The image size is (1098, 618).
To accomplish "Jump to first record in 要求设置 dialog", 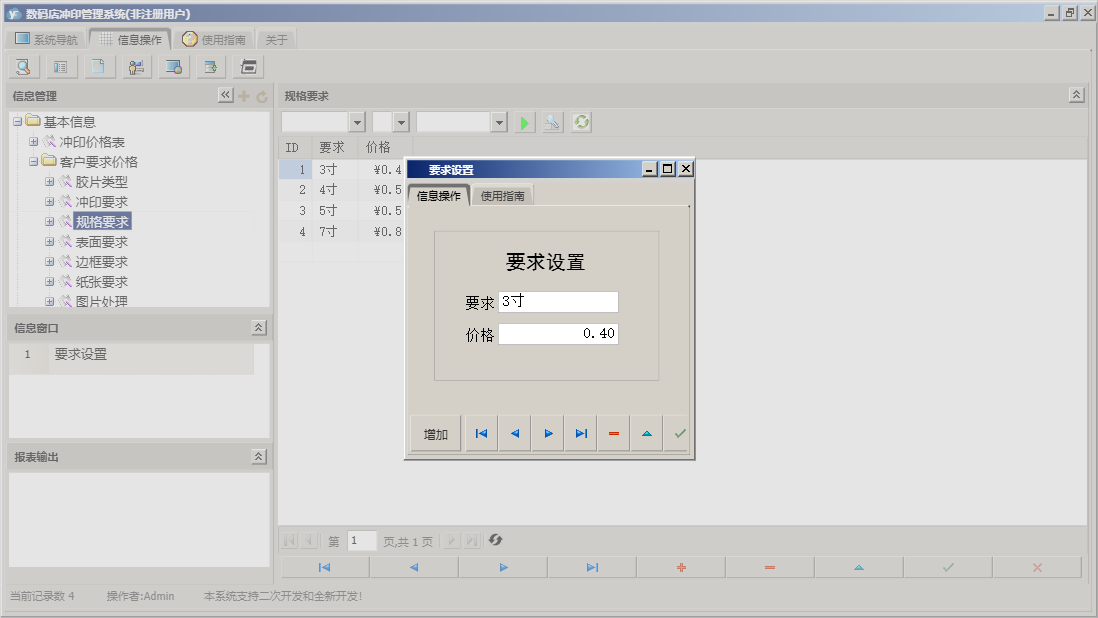I will (481, 434).
